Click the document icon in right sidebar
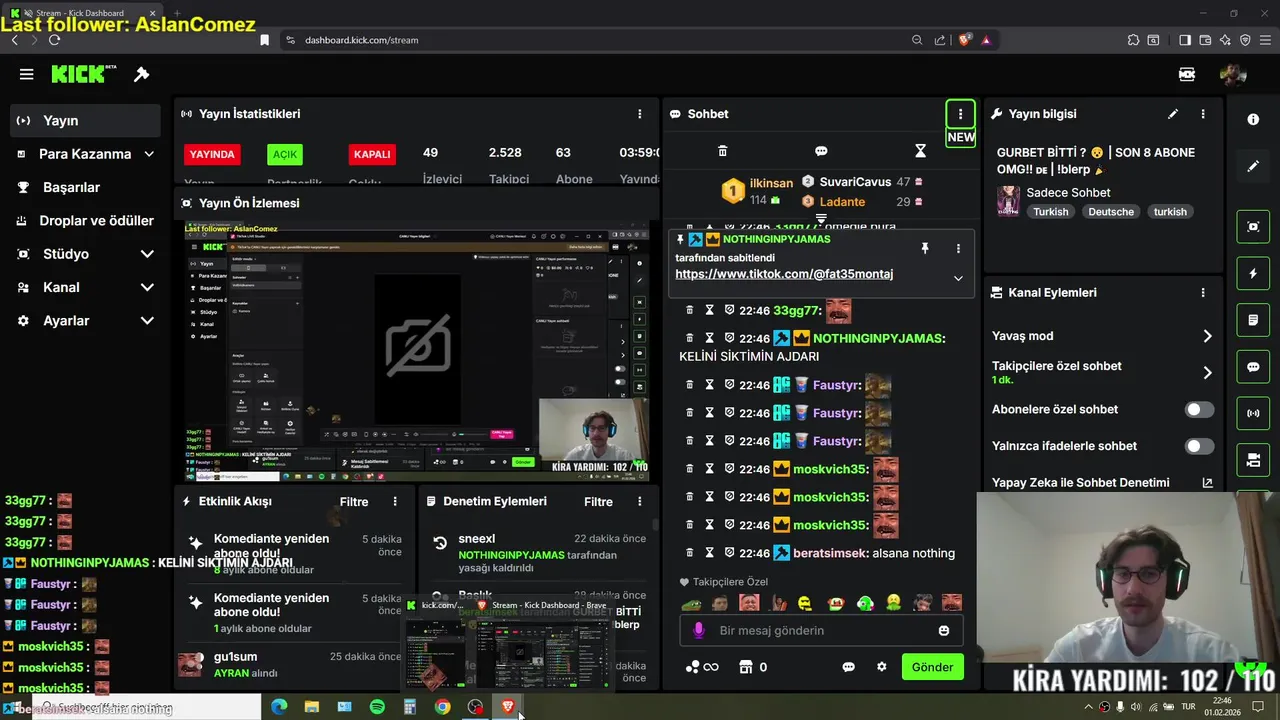The width and height of the screenshot is (1280, 720). coord(1253,320)
